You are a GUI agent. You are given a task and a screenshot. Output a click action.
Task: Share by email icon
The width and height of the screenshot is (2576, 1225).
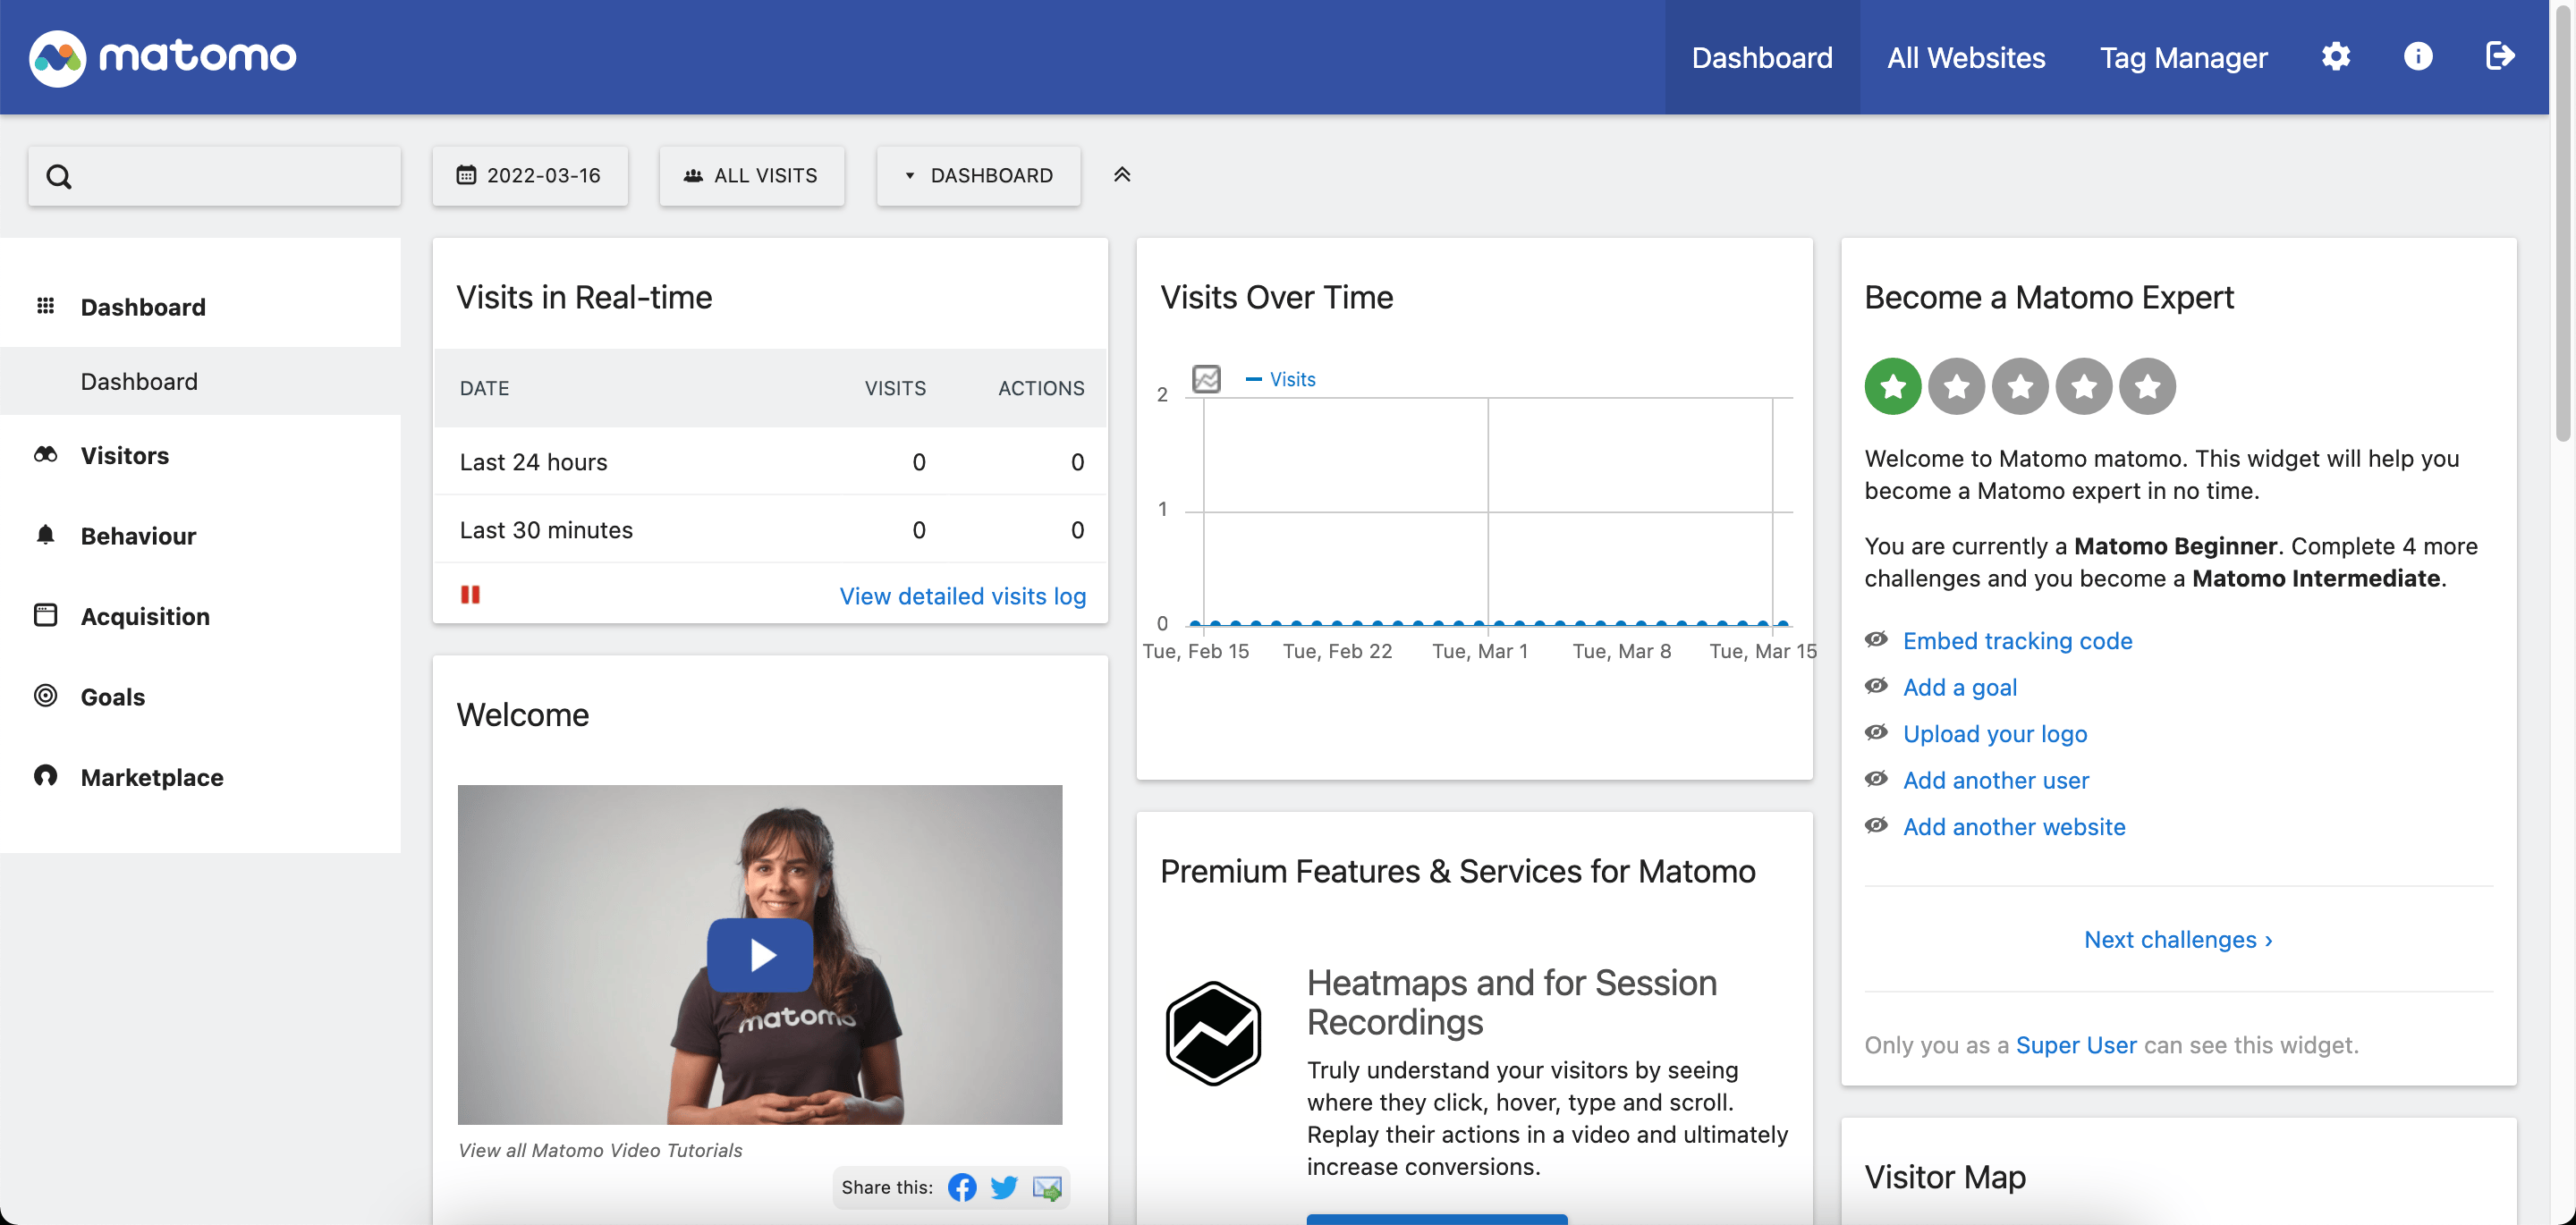click(x=1047, y=1188)
